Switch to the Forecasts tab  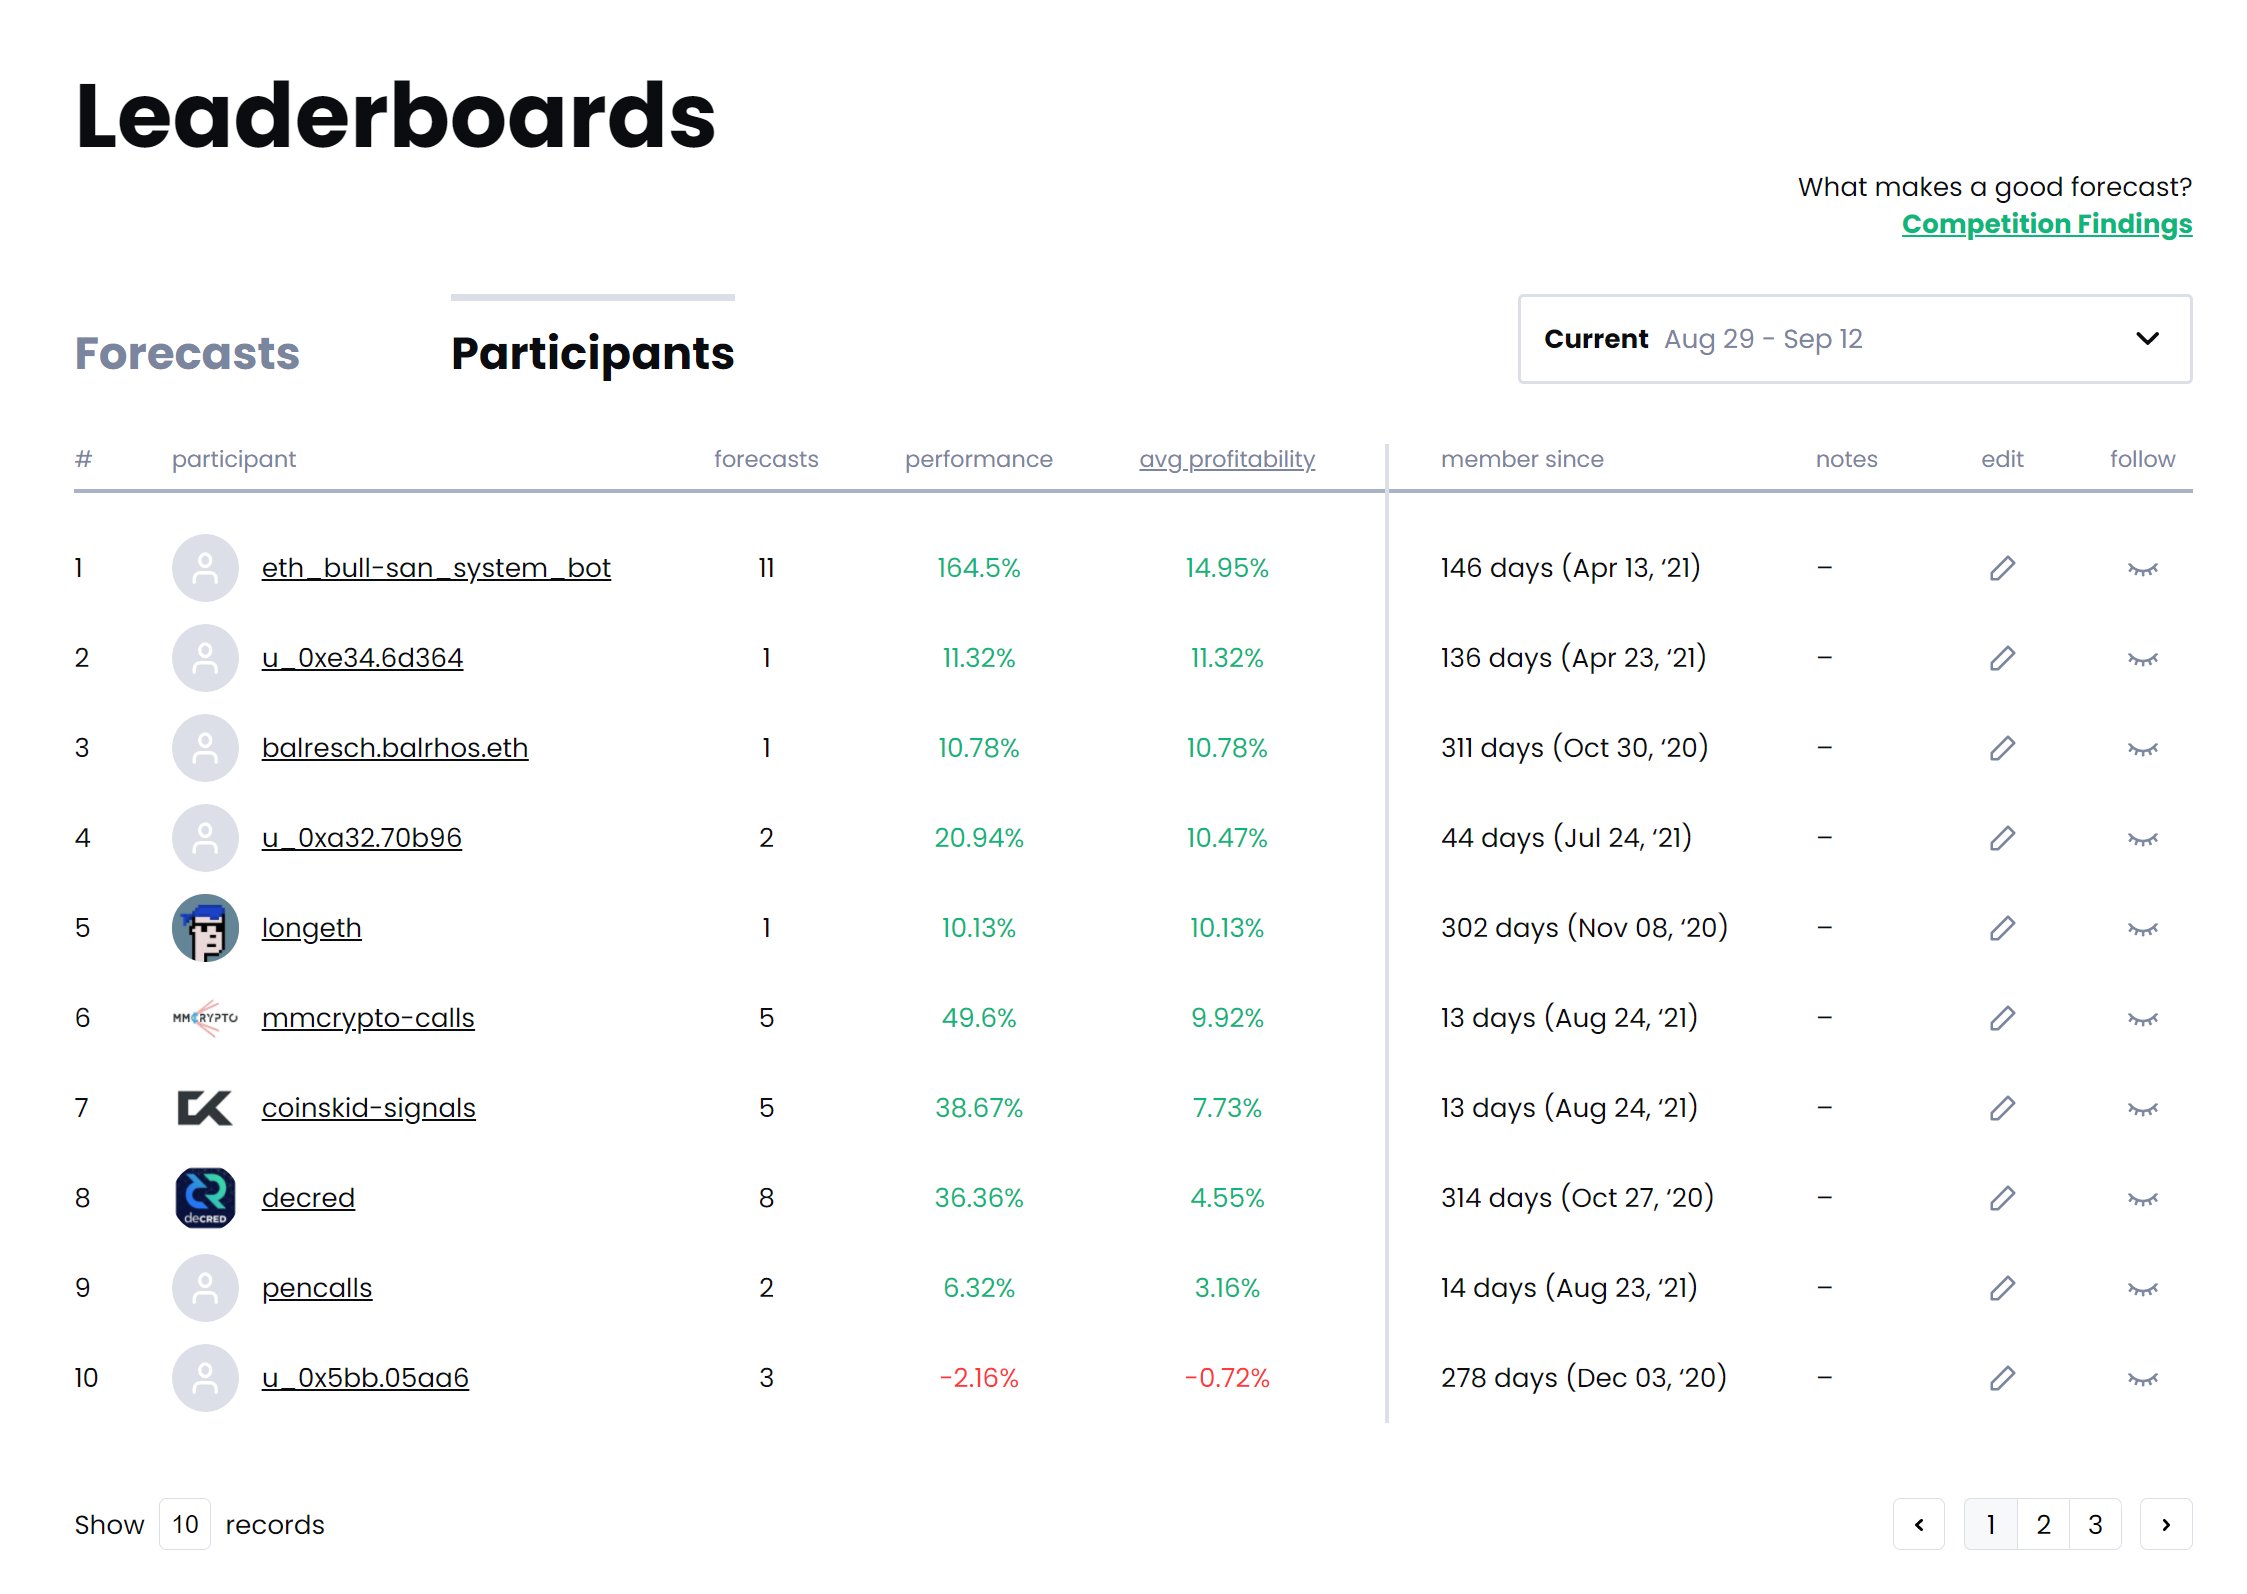[187, 353]
